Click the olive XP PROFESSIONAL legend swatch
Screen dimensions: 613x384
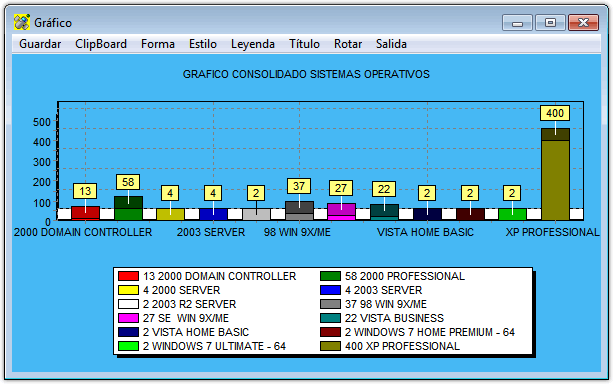[x=330, y=346]
